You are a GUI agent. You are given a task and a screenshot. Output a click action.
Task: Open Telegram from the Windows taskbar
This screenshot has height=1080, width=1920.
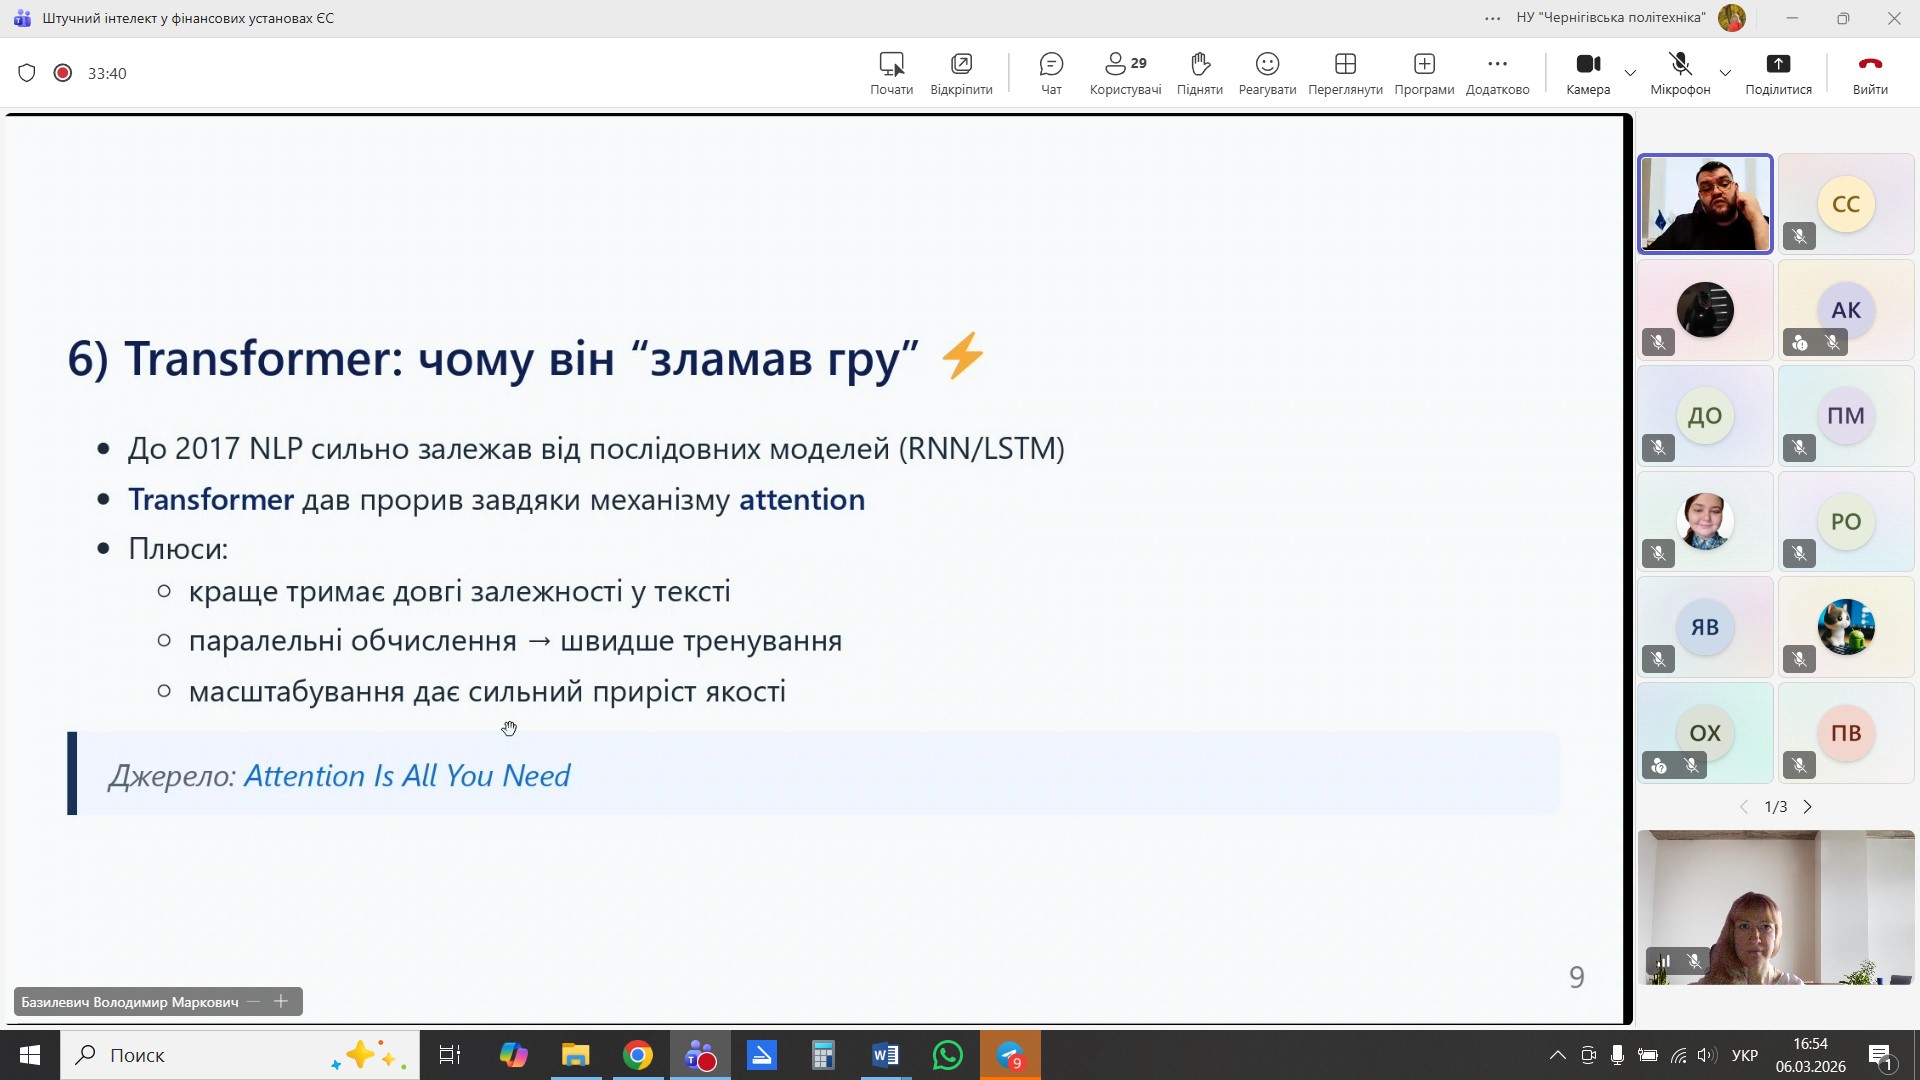pos(1010,1055)
